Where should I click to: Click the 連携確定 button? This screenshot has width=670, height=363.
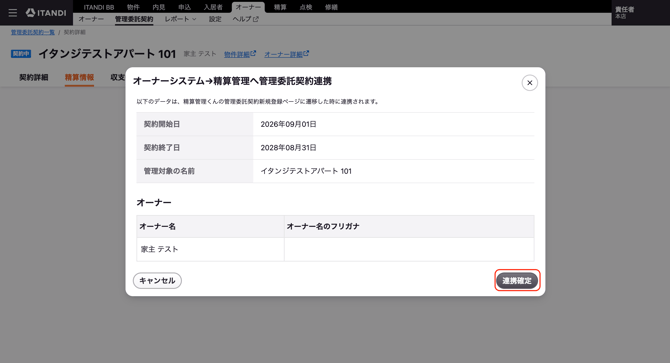coord(517,281)
